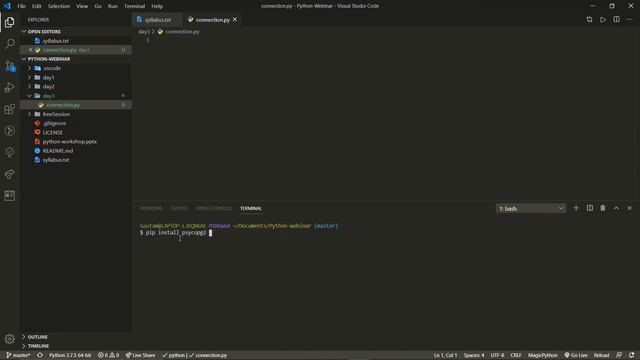Close the terminal panel
This screenshot has height=360, width=640.
[x=630, y=208]
